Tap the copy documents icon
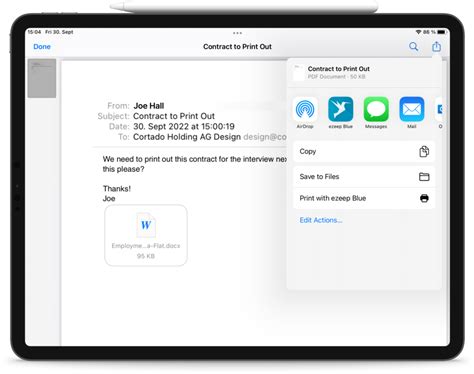 click(424, 152)
